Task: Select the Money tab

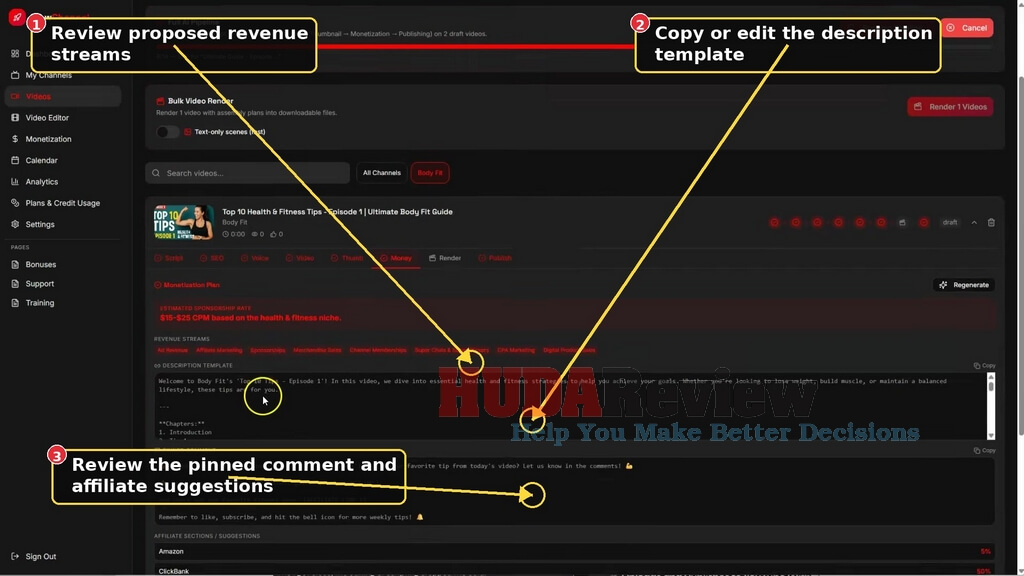Action: point(396,258)
